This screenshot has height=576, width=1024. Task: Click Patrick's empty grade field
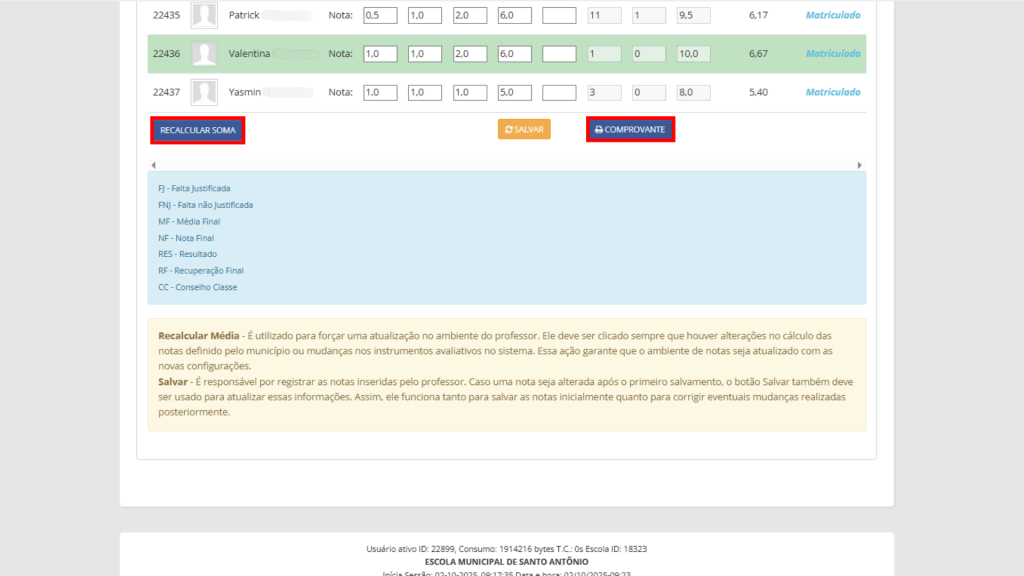point(559,16)
